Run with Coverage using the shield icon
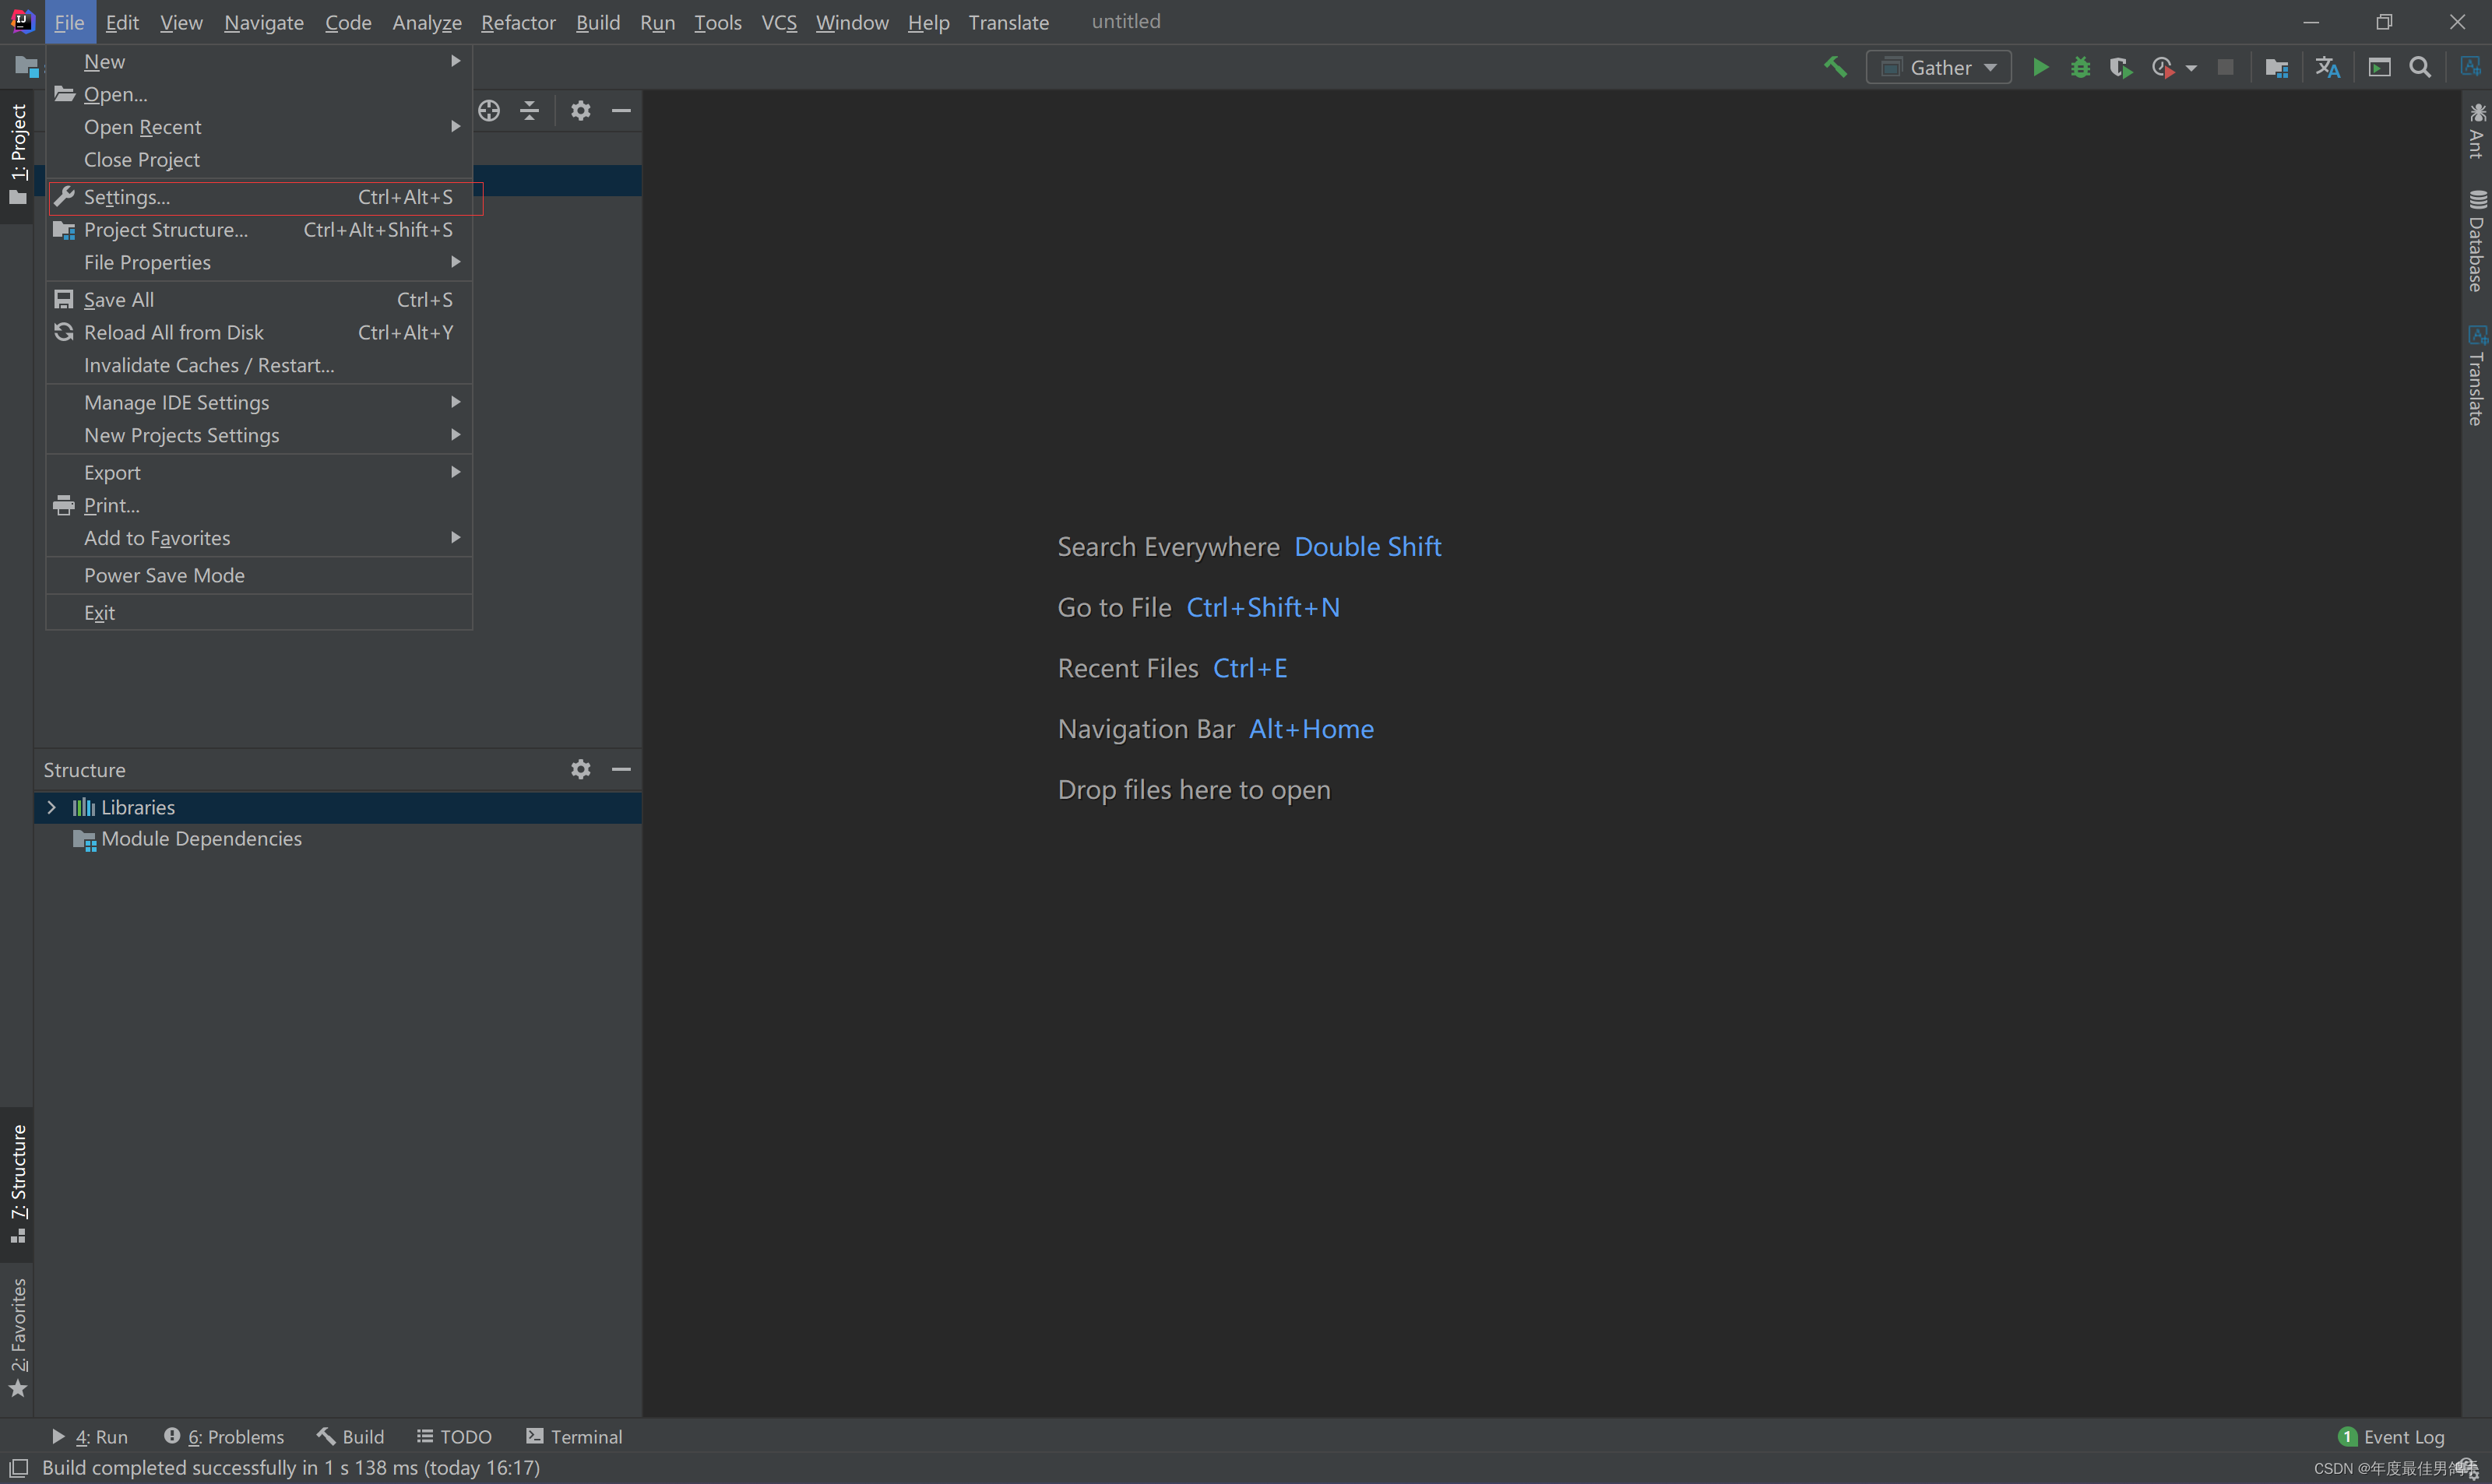Viewport: 2492px width, 1484px height. pyautogui.click(x=2121, y=67)
